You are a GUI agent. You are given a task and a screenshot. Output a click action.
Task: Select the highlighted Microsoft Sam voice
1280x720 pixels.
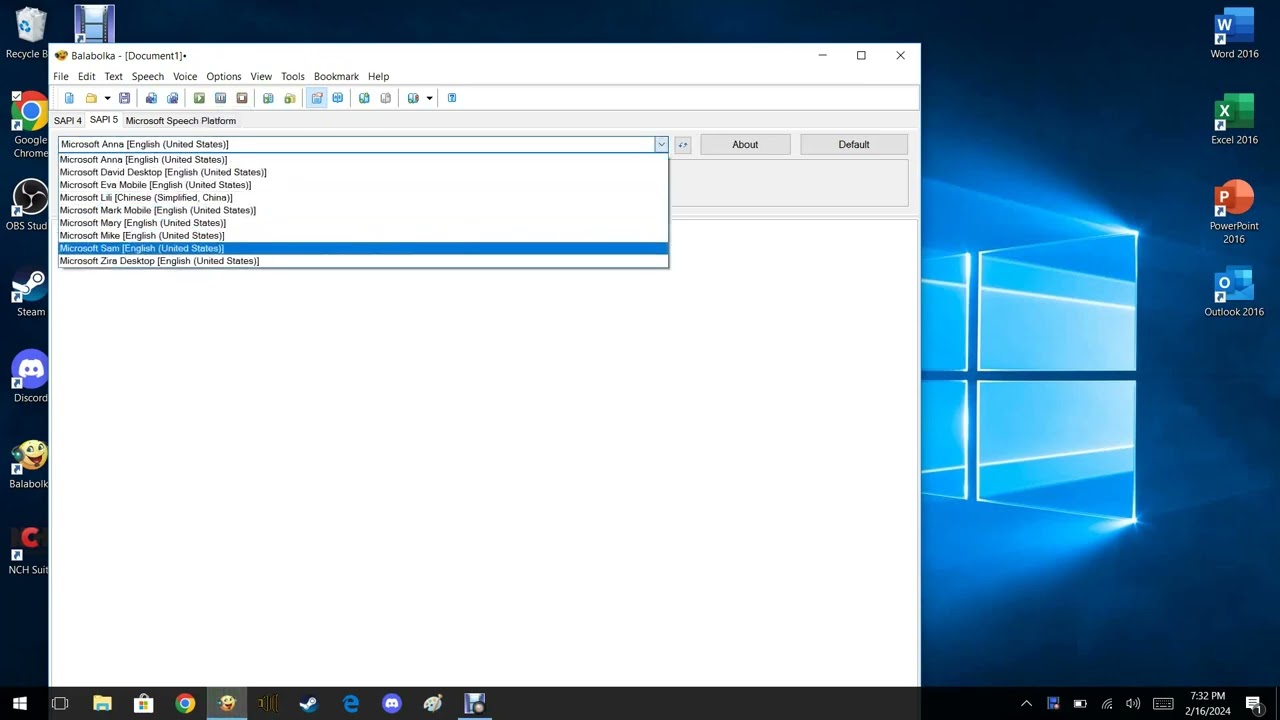coord(363,248)
